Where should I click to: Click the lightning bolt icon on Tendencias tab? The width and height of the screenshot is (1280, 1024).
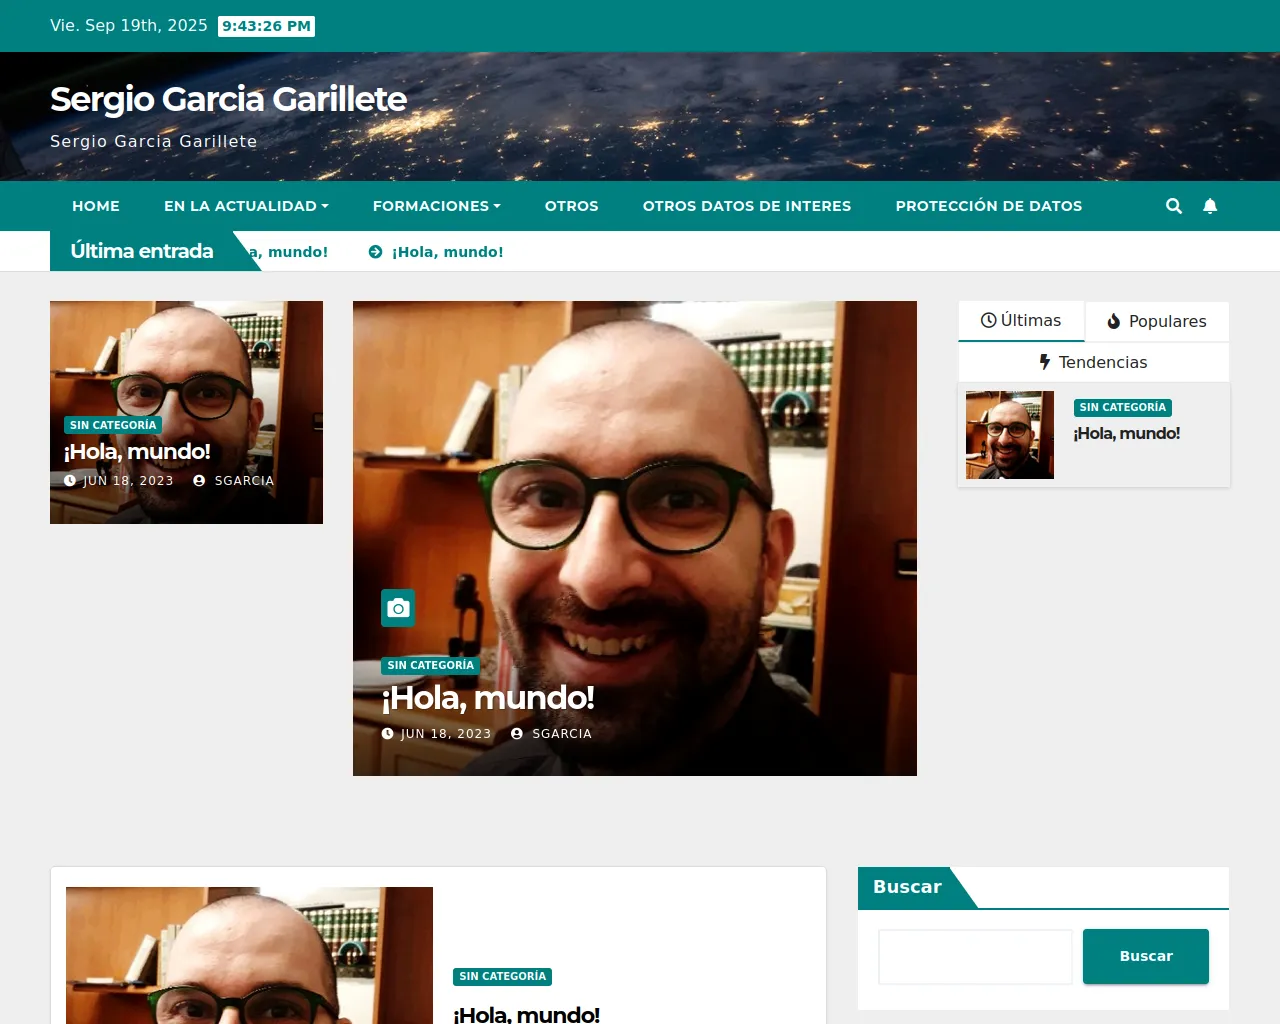tap(1045, 362)
